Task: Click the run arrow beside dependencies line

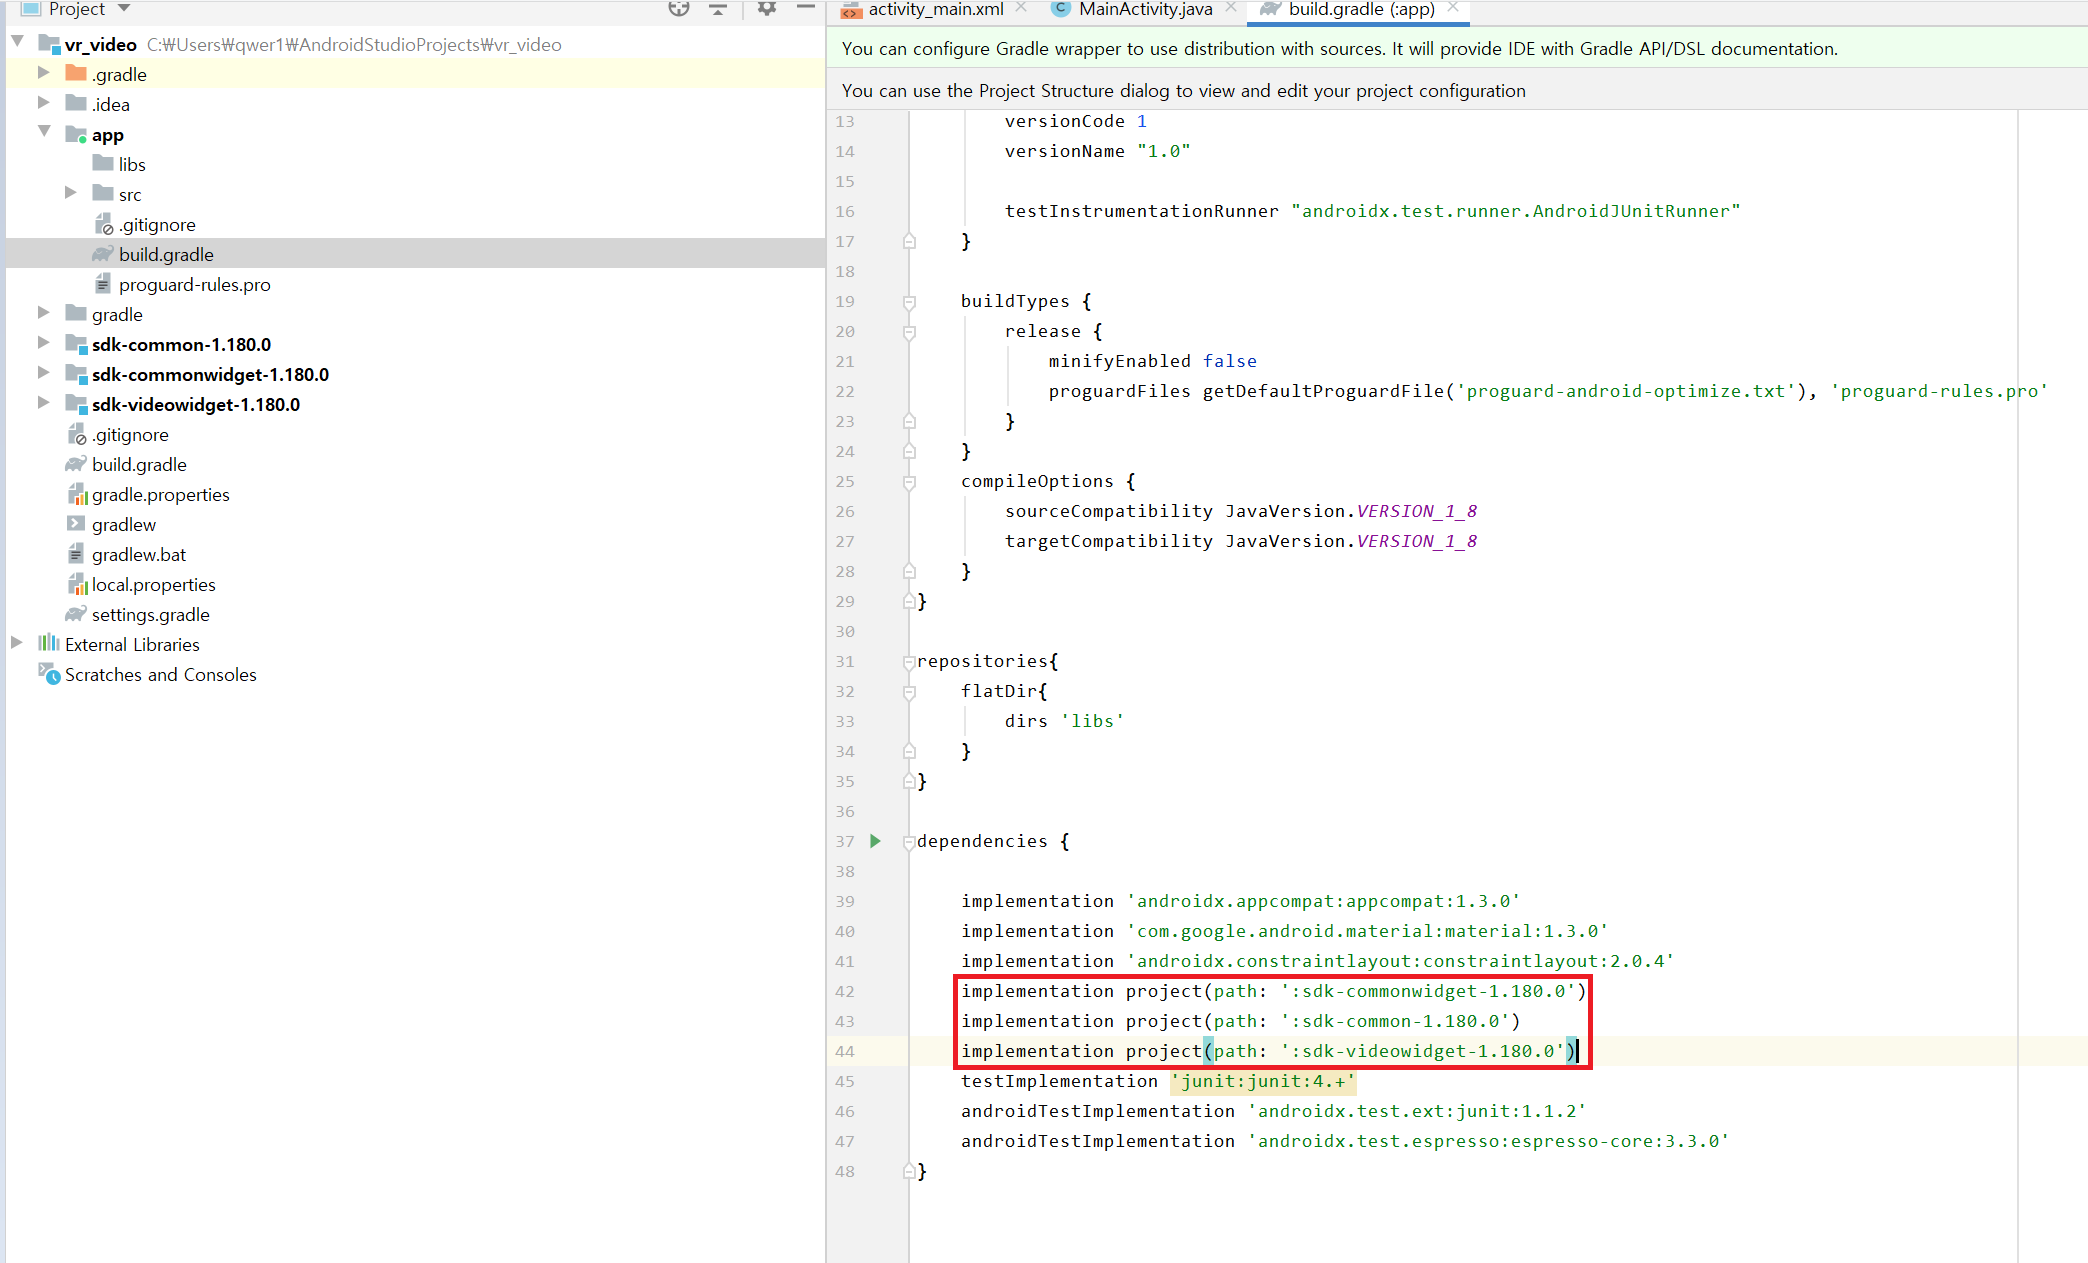Action: [875, 841]
